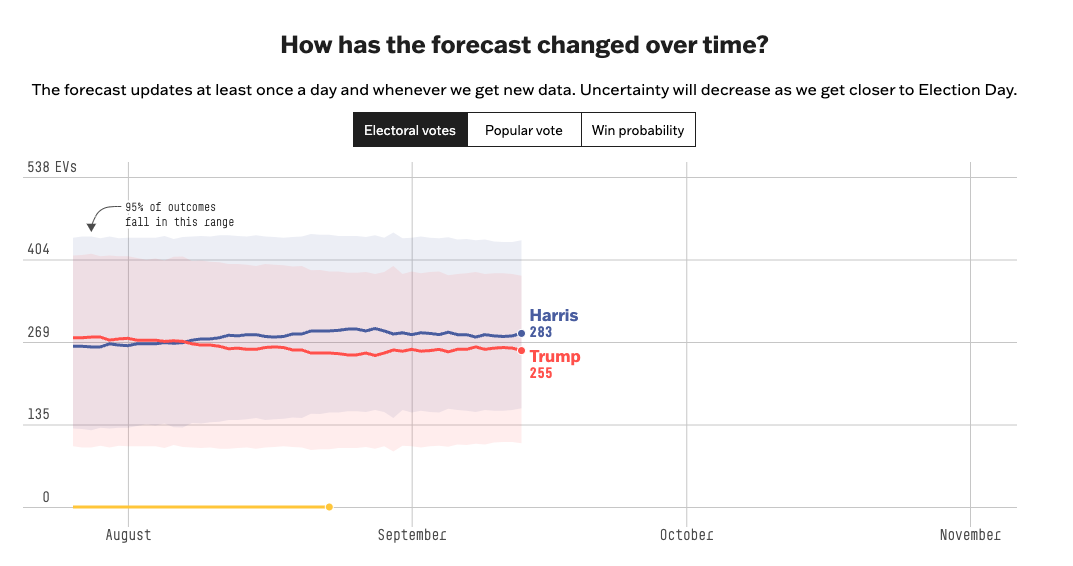Image resolution: width=1073 pixels, height=566 pixels.
Task: Click the September axis label
Action: pyautogui.click(x=411, y=535)
